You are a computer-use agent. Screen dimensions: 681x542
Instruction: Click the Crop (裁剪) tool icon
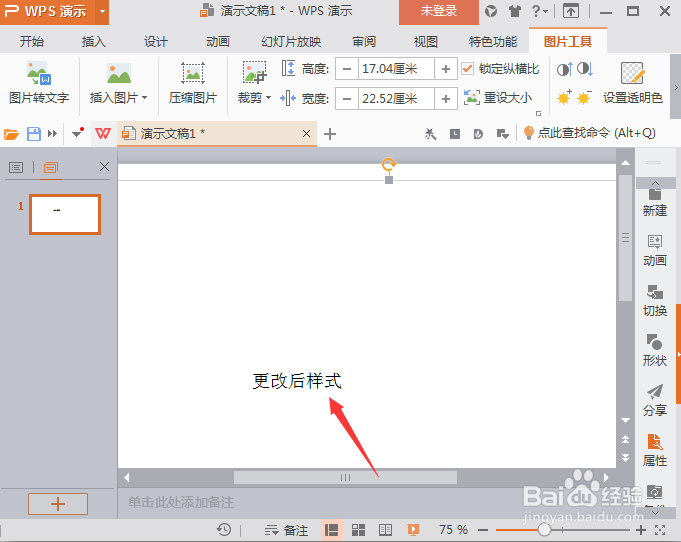tap(254, 73)
